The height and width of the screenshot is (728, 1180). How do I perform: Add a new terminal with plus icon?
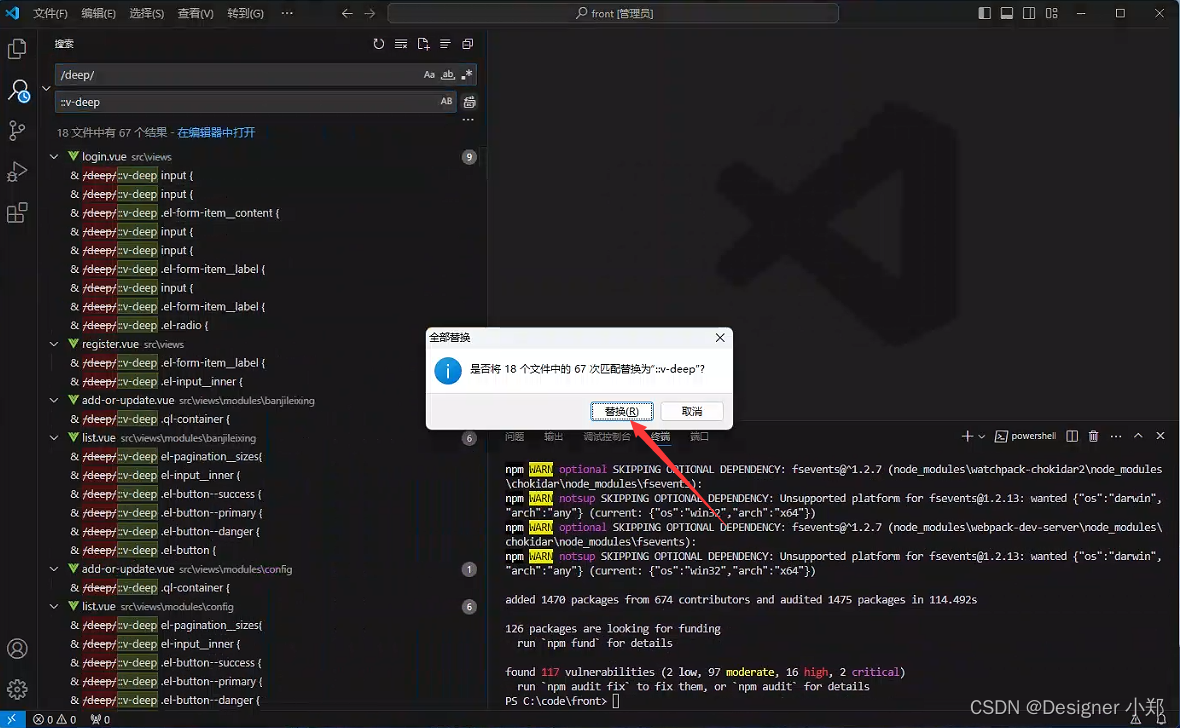(x=967, y=436)
